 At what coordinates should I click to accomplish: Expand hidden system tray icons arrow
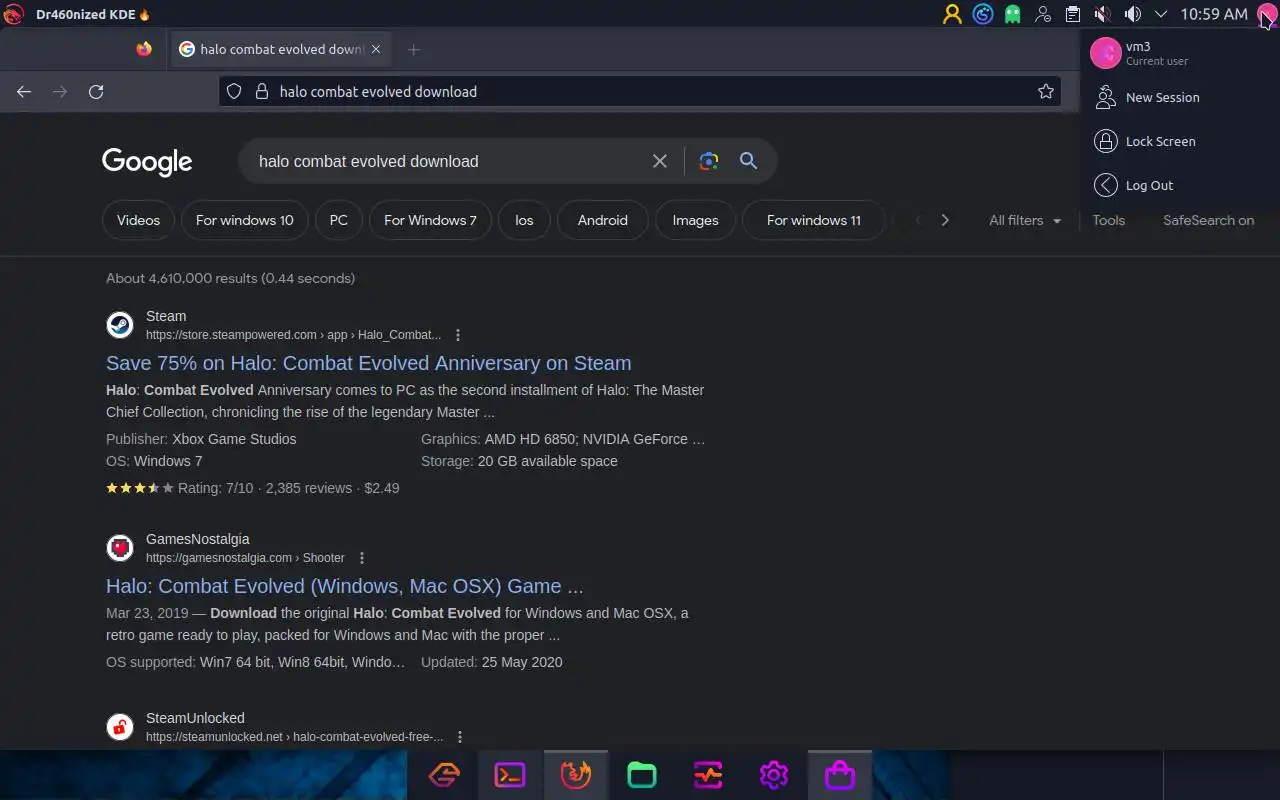point(1161,14)
